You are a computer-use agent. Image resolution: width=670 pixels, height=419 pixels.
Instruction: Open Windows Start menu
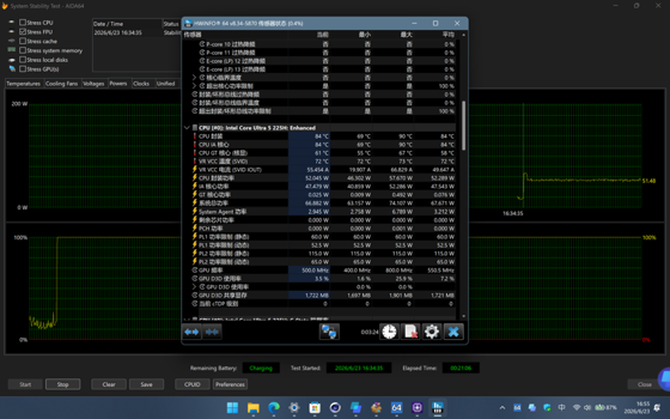tap(232, 408)
